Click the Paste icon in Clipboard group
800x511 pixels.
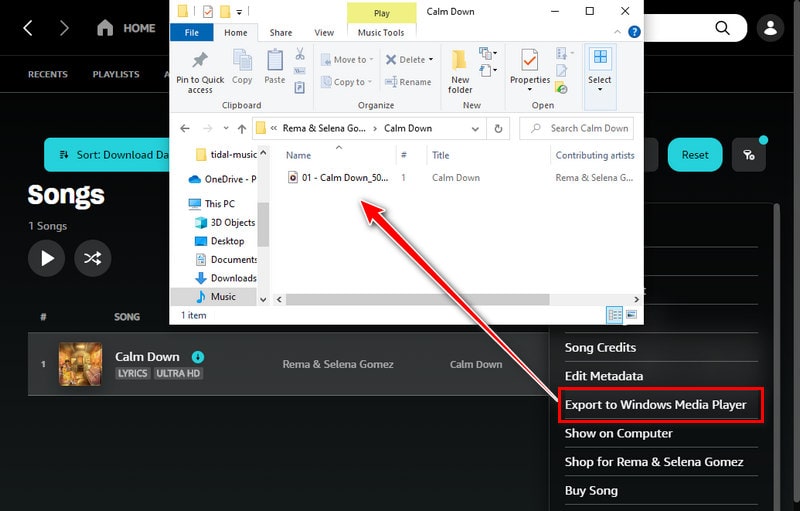[274, 67]
